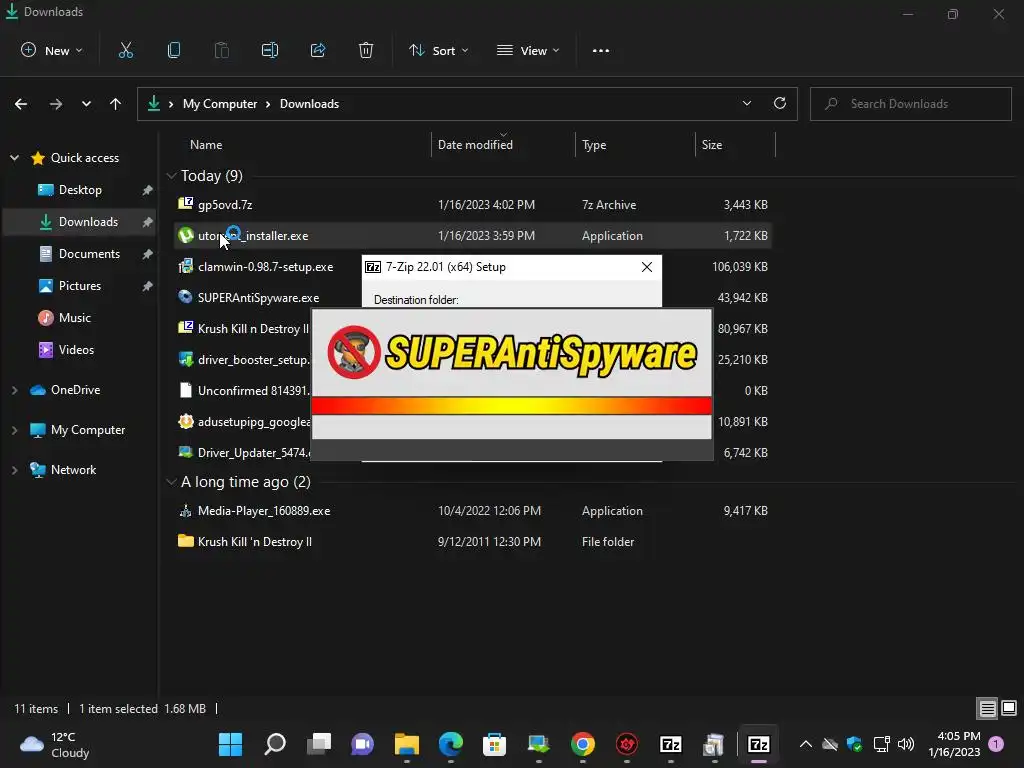Open Windows Security shield tray icon
Viewport: 1024px width, 768px height.
(x=854, y=744)
